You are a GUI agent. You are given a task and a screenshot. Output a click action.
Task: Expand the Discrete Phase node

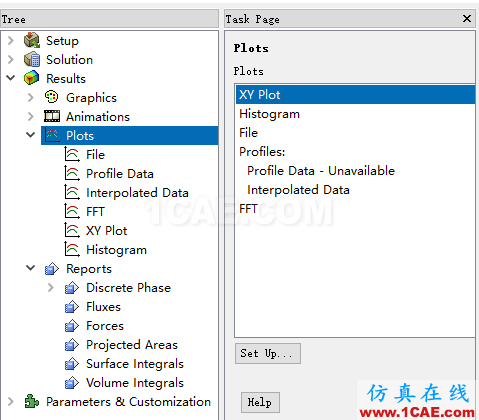click(50, 287)
